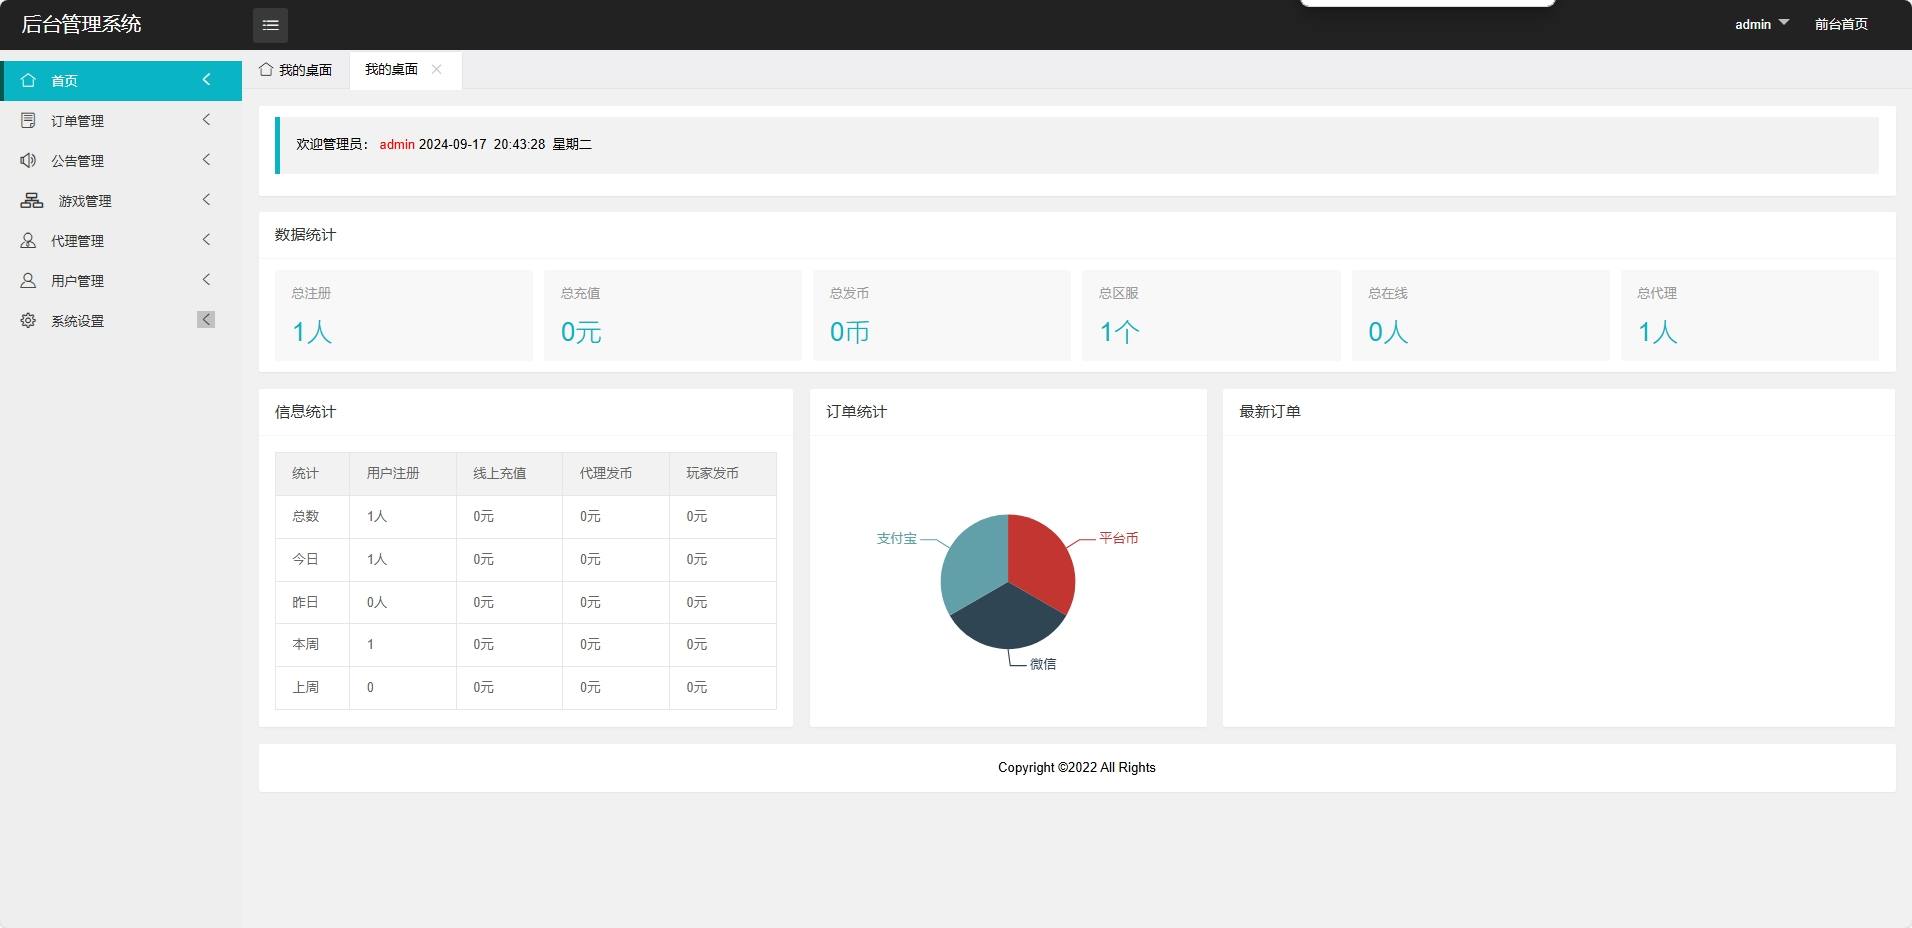
Task: Click the 总区服 1个 card
Action: (x=1211, y=315)
